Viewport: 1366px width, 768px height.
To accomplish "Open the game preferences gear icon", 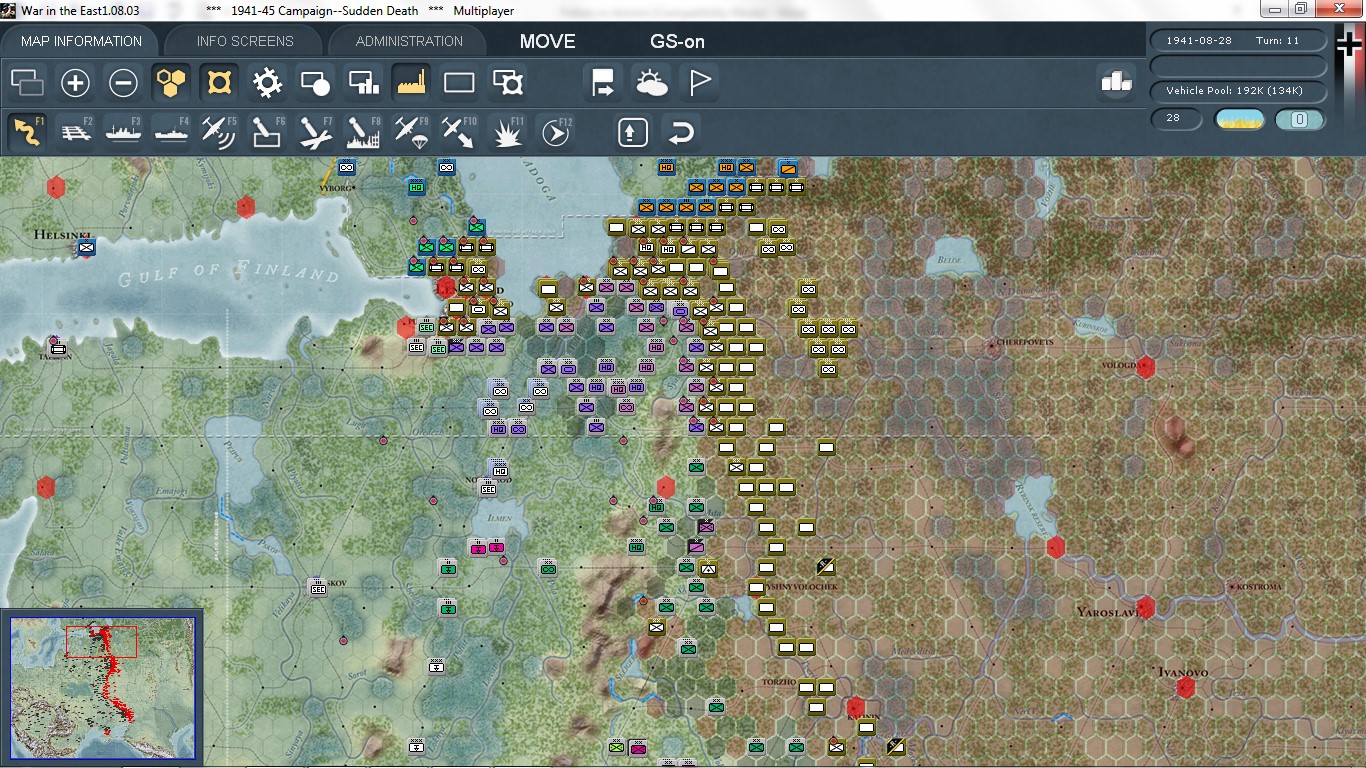I will pos(267,83).
